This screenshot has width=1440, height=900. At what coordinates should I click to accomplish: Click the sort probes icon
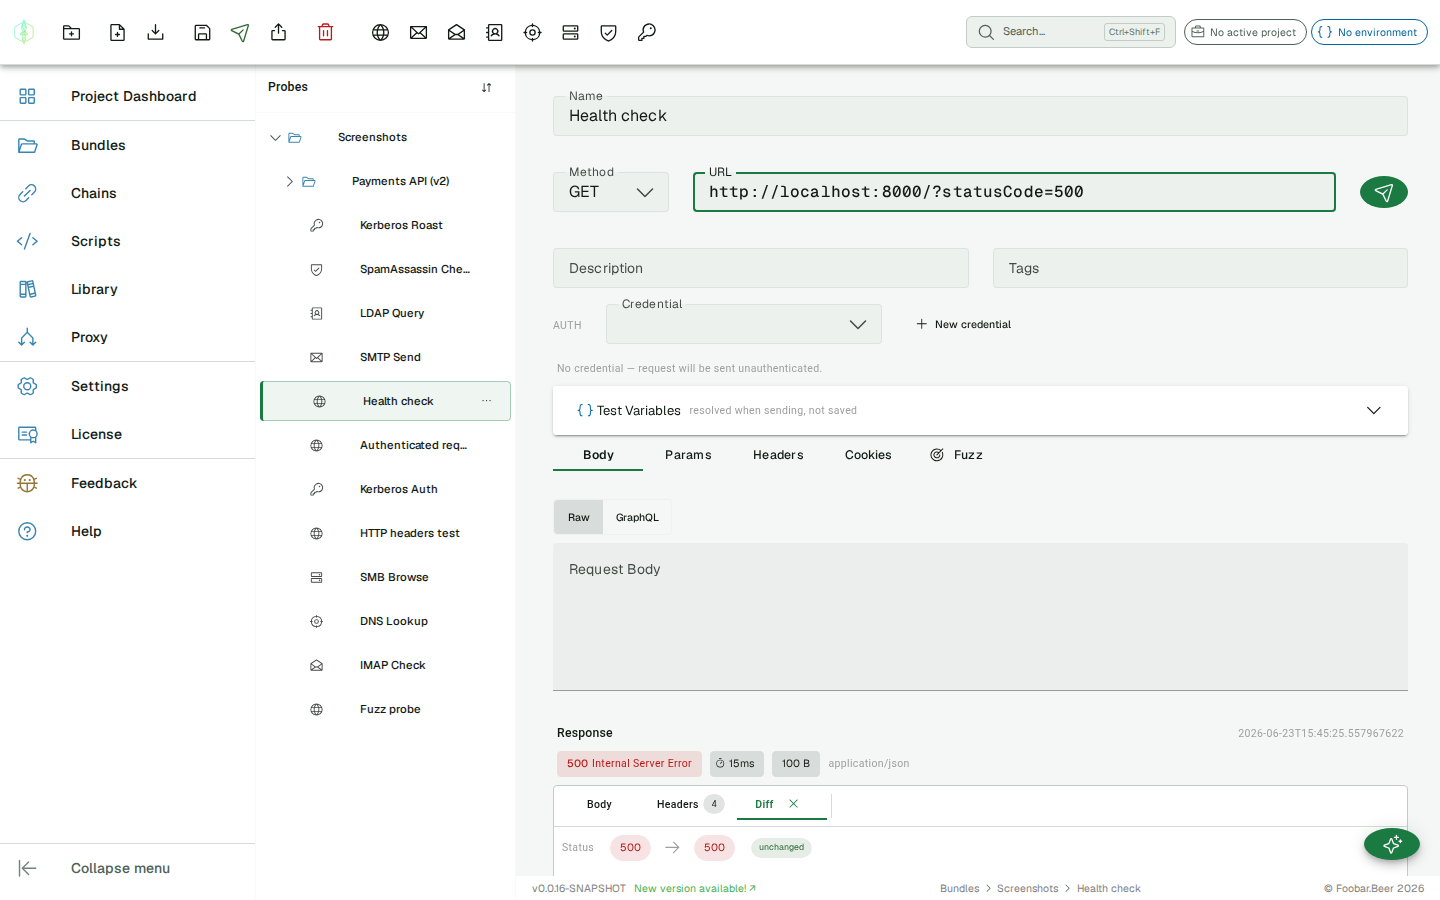[486, 87]
